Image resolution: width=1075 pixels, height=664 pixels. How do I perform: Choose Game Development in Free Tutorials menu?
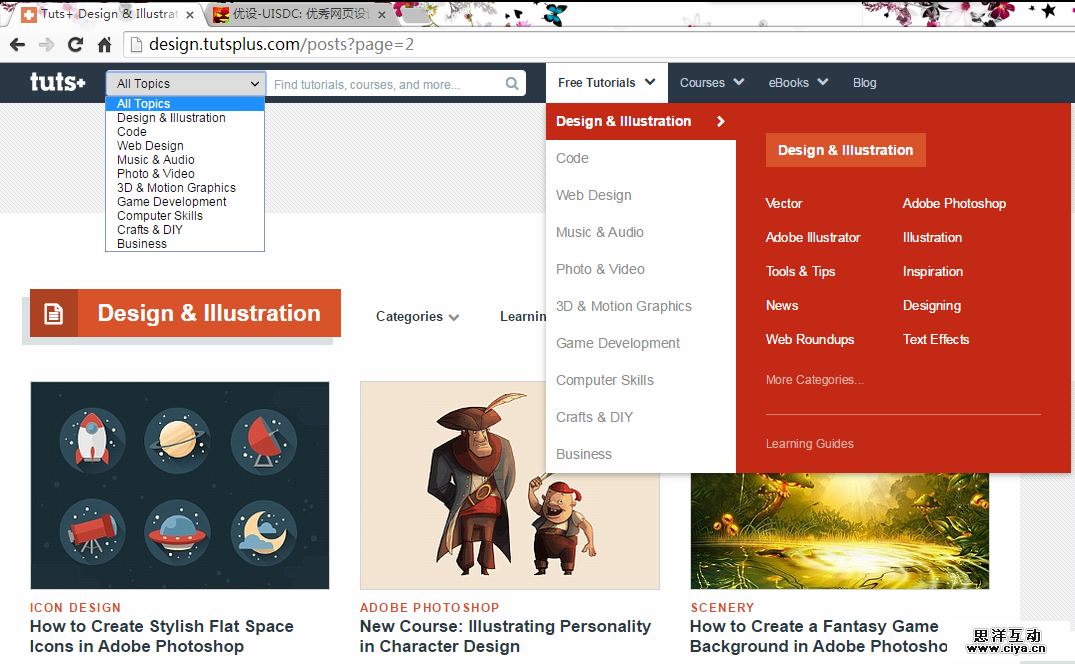coord(618,343)
